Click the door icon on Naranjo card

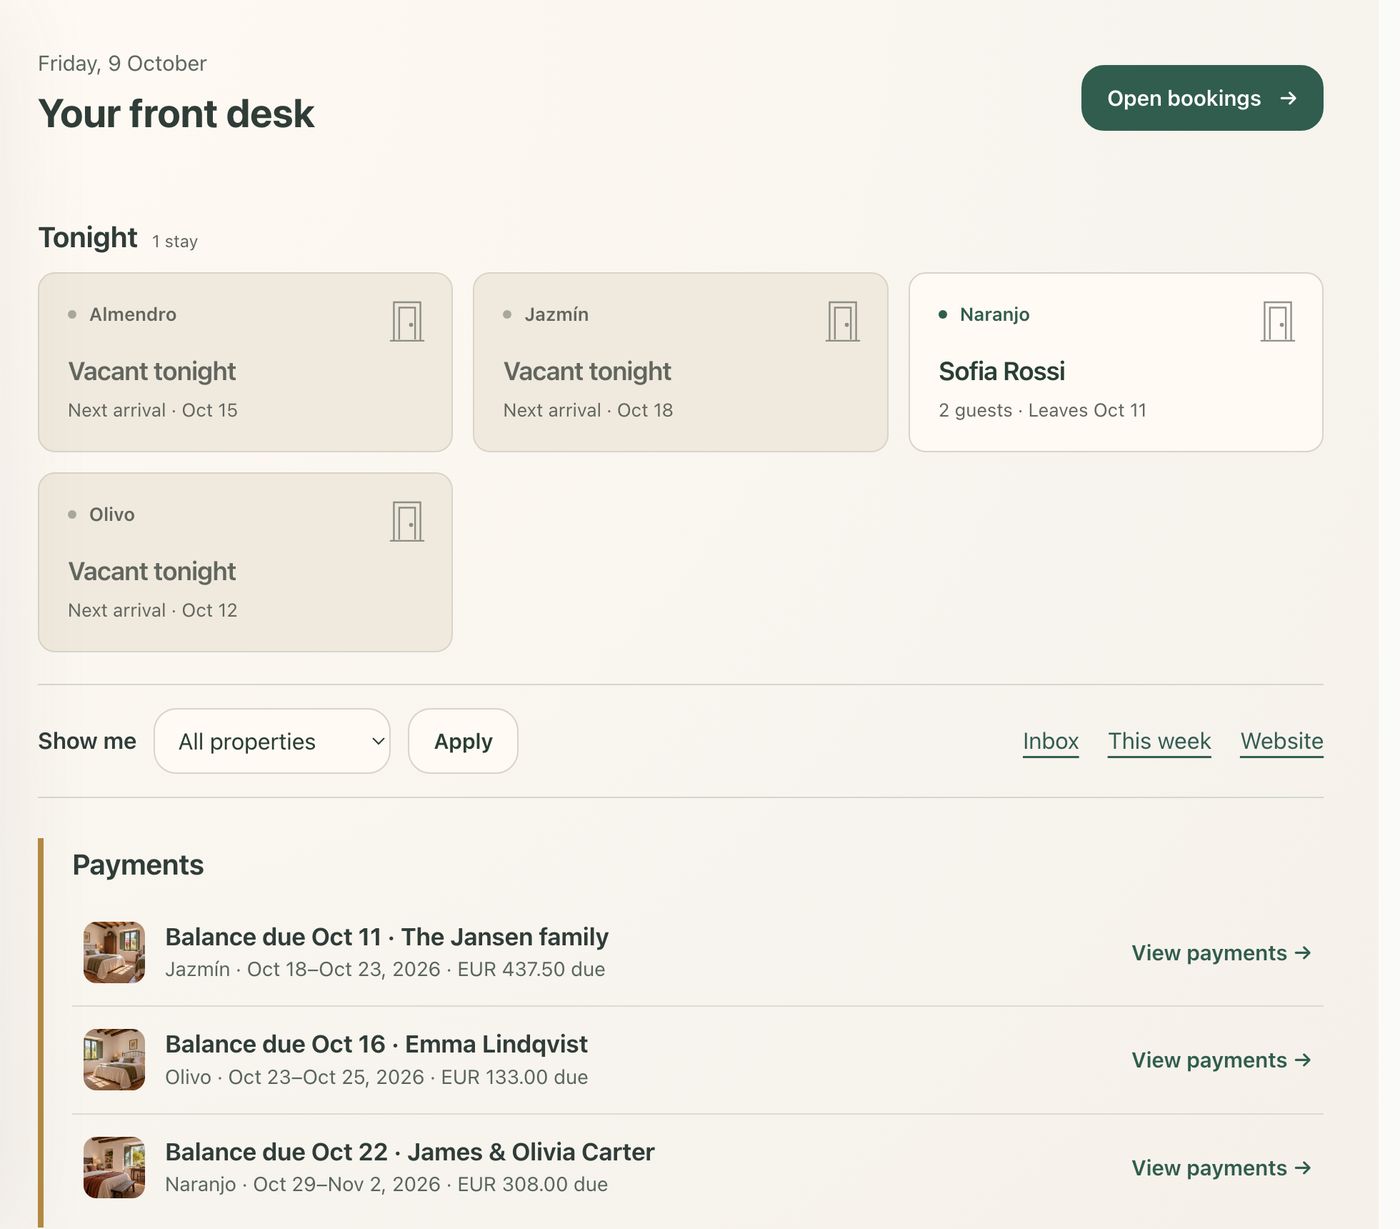pos(1278,322)
